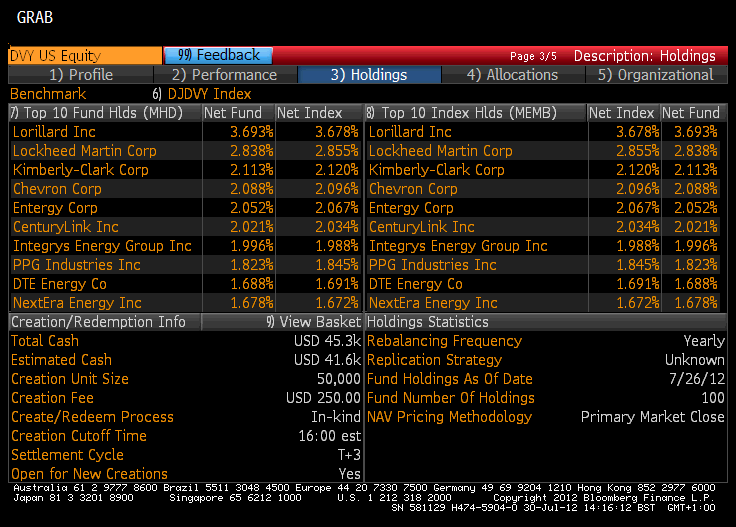Click the GRAB window title

pos(35,17)
